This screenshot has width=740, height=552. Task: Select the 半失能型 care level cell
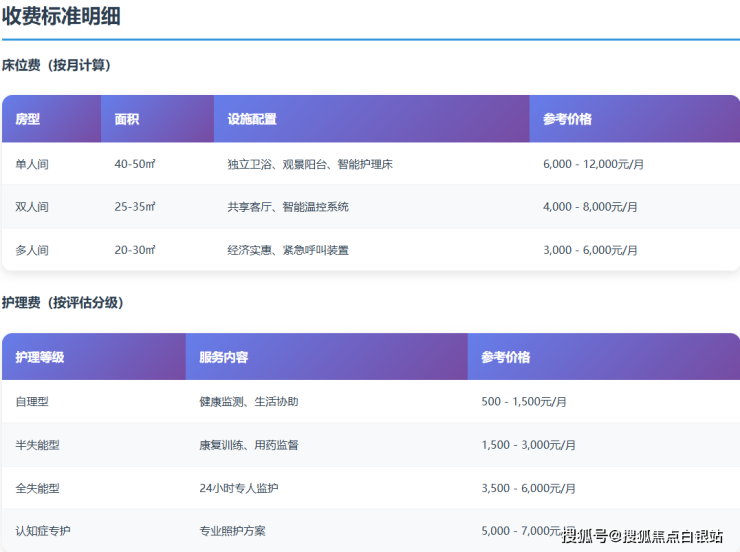tap(38, 445)
